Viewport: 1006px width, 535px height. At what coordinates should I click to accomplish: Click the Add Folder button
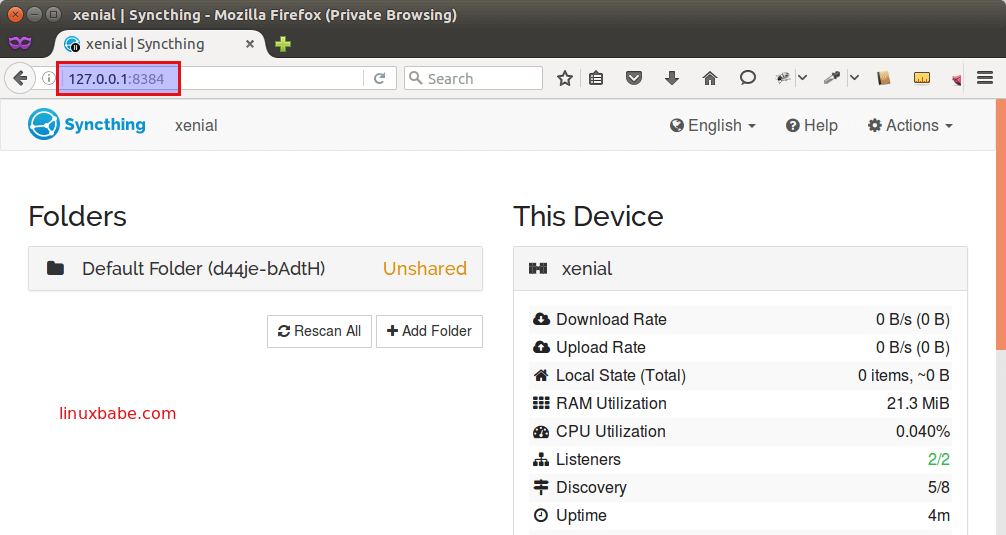[x=429, y=331]
